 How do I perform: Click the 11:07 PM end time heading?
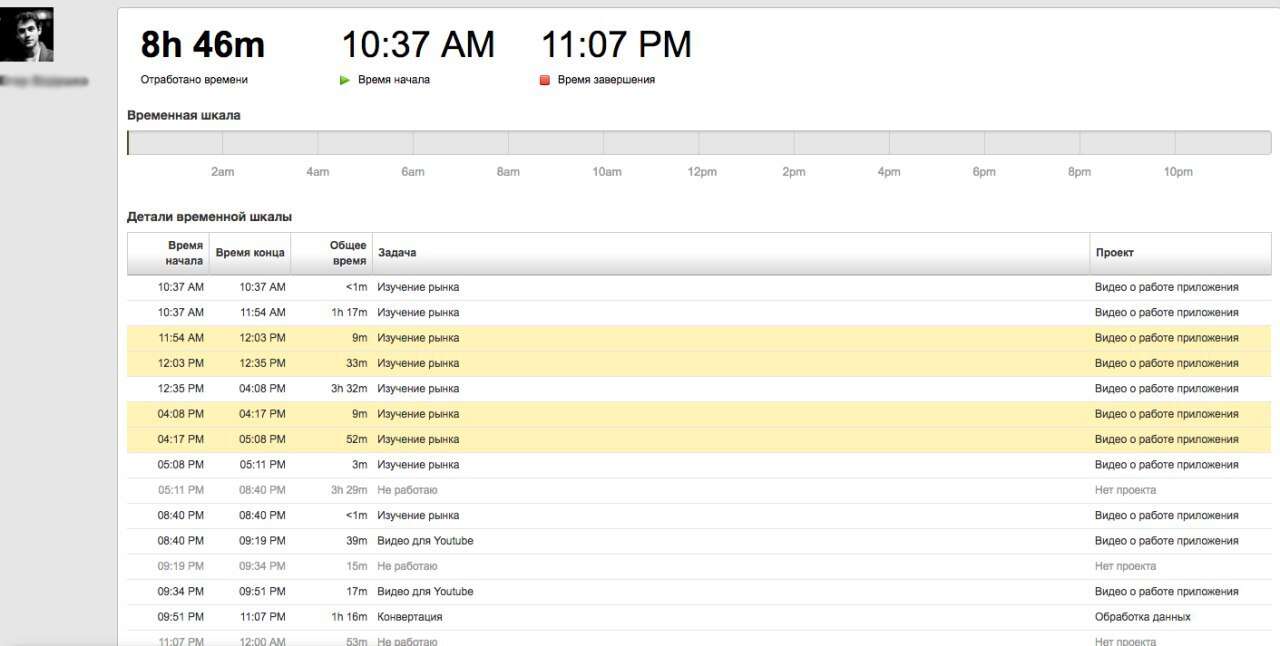pos(616,45)
